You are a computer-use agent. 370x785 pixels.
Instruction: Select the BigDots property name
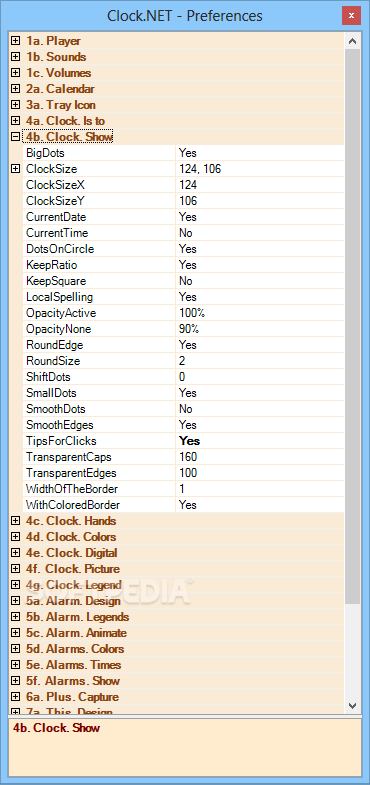tap(45, 153)
